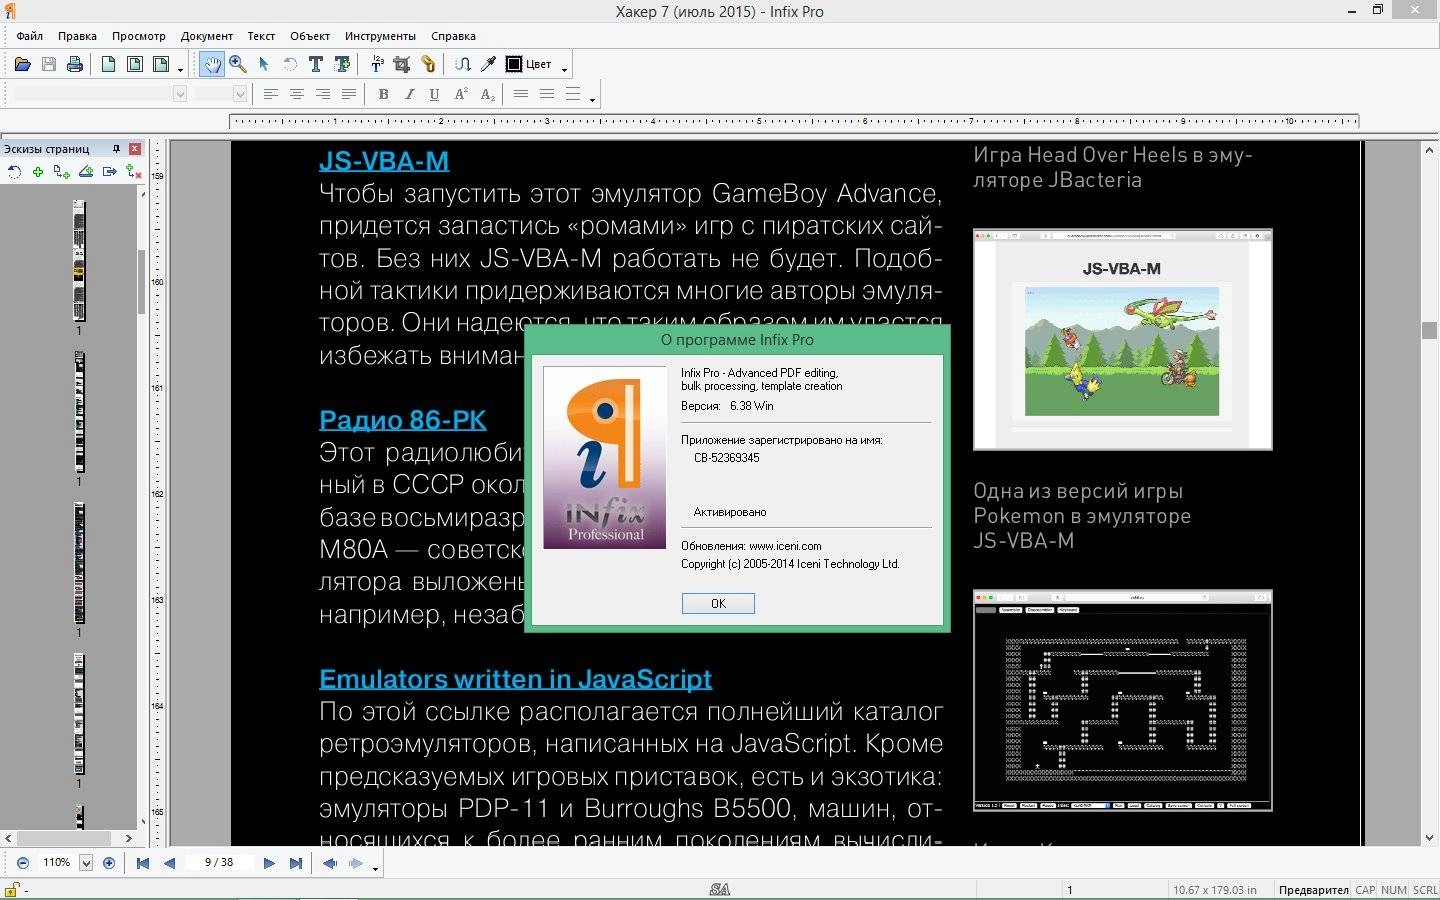
Task: Pin the Эскизы страниц panel
Action: click(x=116, y=148)
